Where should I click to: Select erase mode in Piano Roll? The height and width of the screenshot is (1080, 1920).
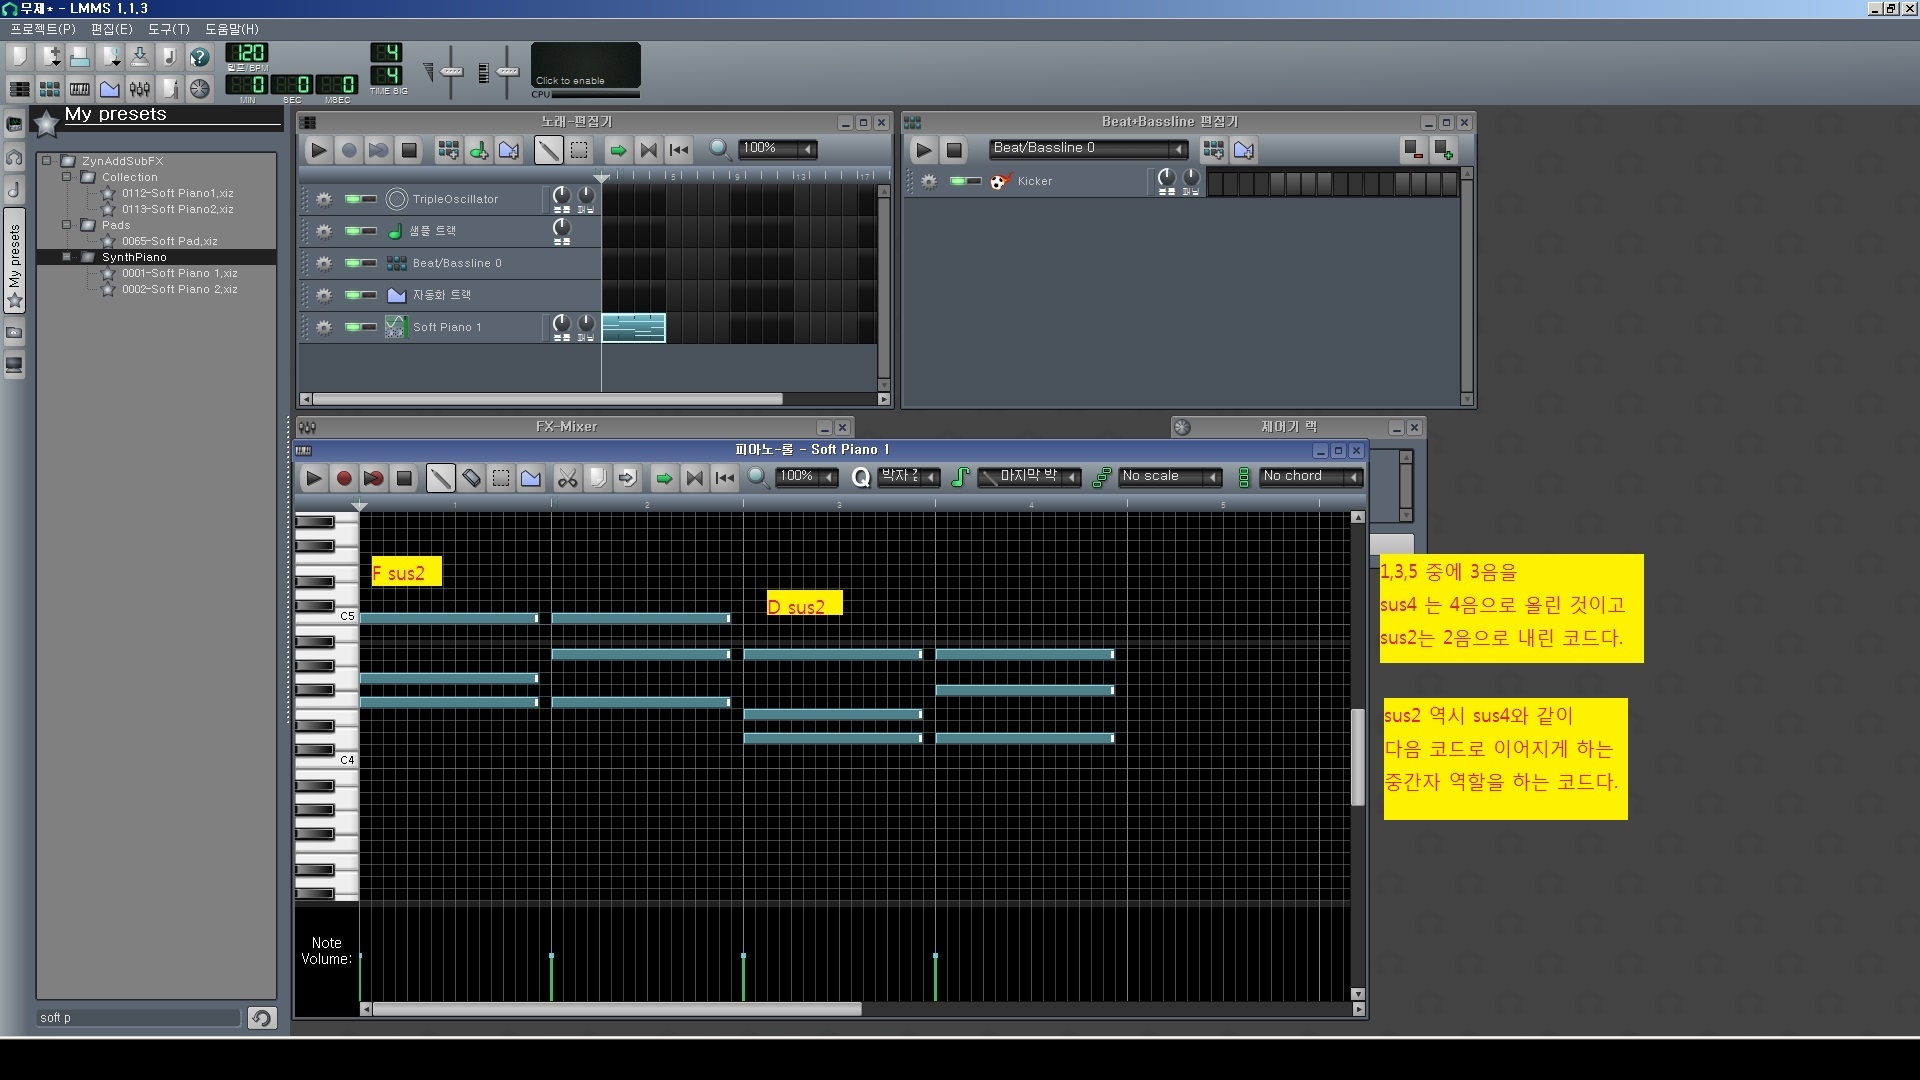click(x=471, y=478)
